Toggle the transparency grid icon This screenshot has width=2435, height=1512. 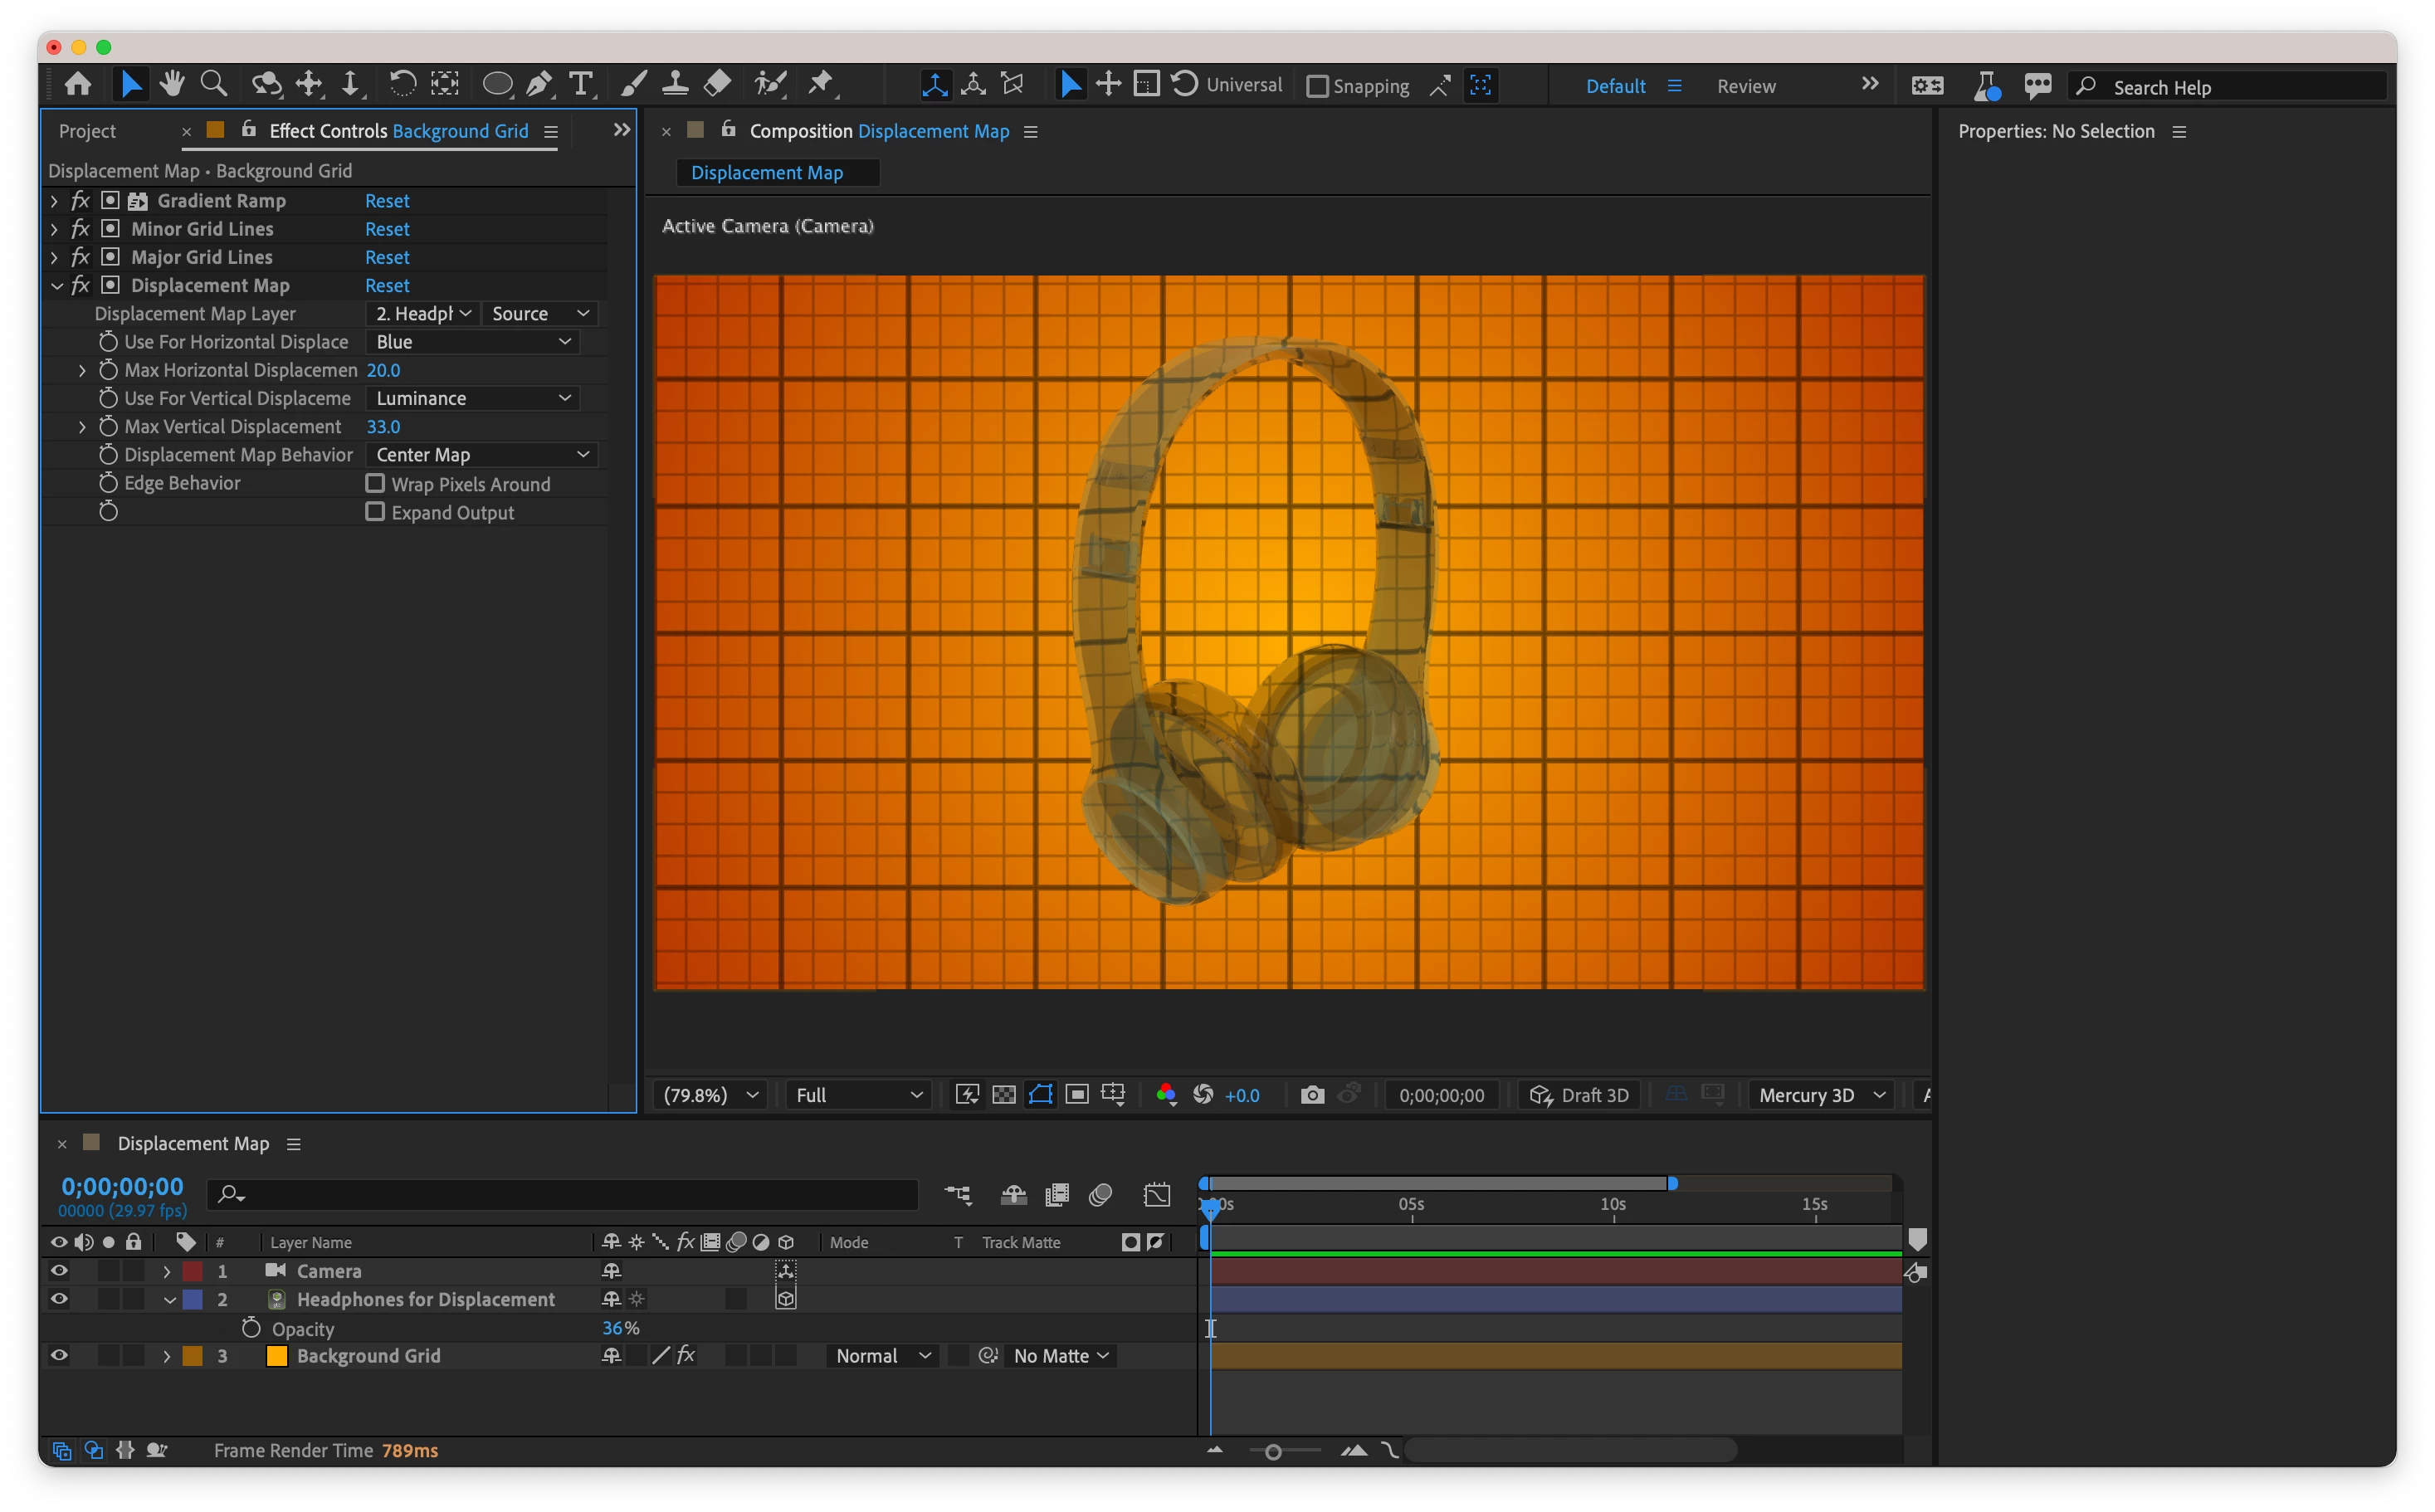coord(1004,1095)
